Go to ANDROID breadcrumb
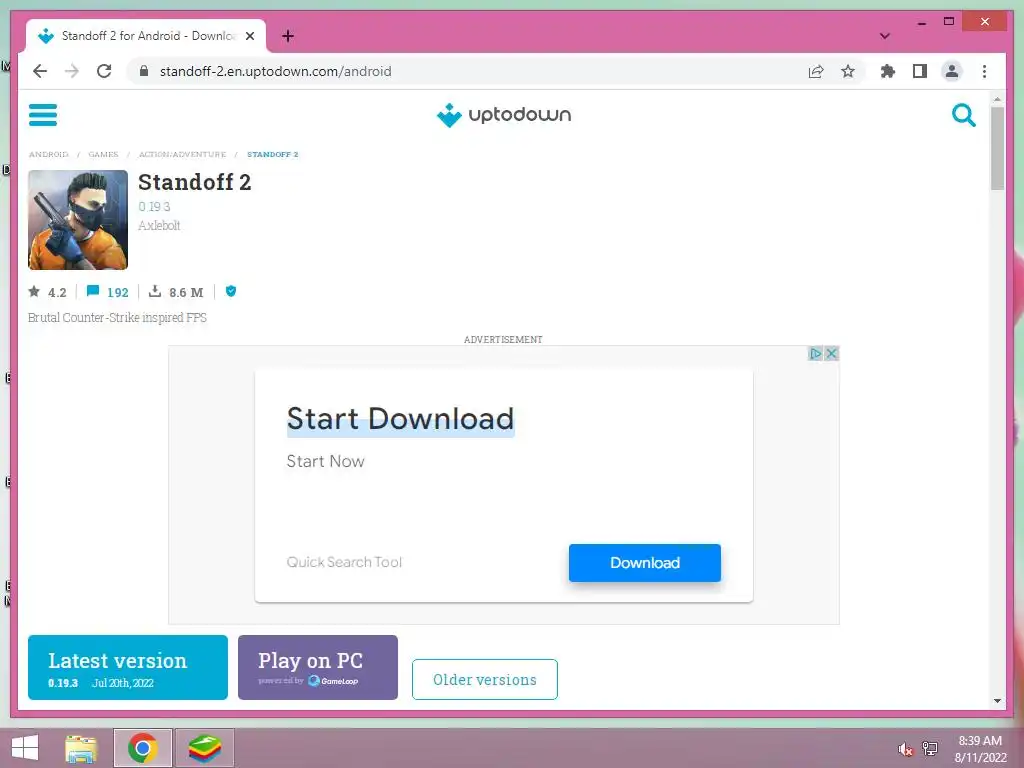Screen dimensions: 1024x768 pos(48,155)
